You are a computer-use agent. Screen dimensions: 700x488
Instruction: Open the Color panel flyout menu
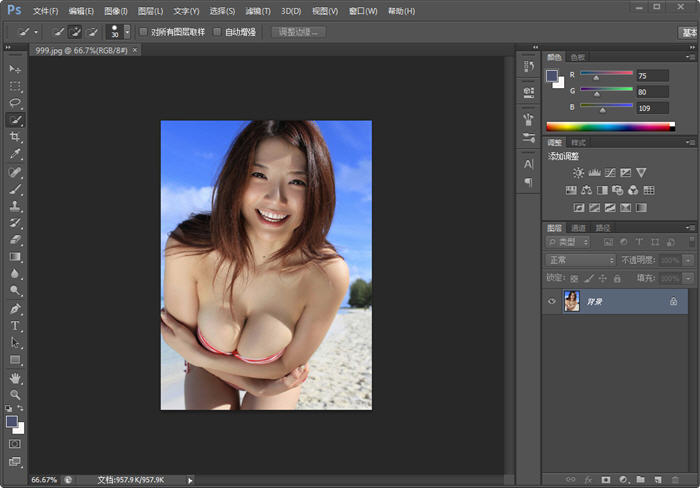[690, 57]
